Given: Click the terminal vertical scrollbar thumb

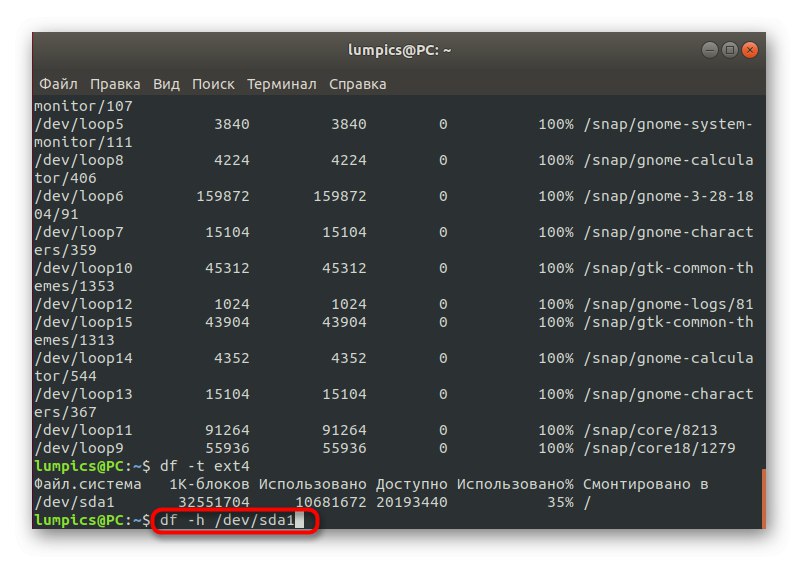Looking at the screenshot, I should click(x=763, y=498).
